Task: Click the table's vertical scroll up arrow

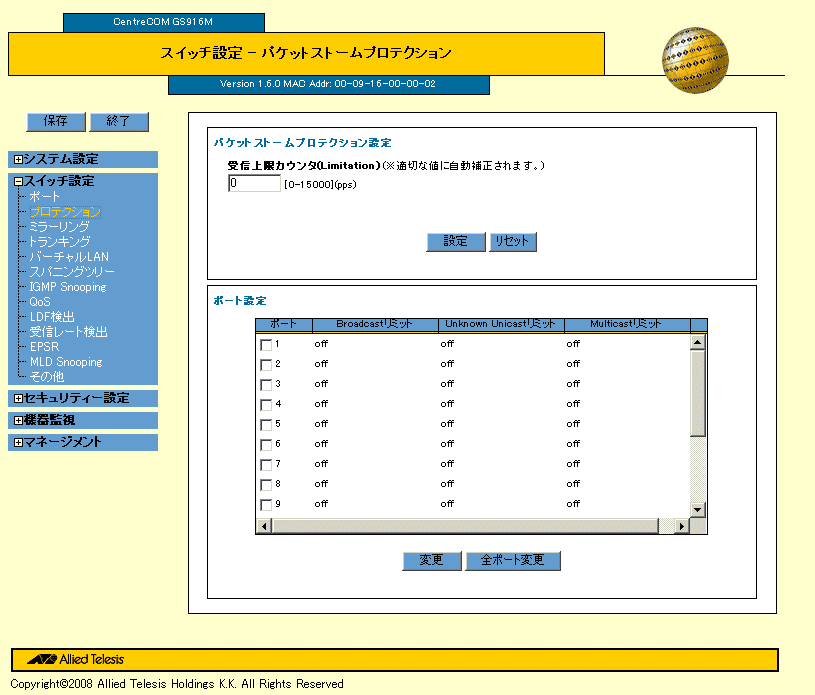Action: pos(698,342)
